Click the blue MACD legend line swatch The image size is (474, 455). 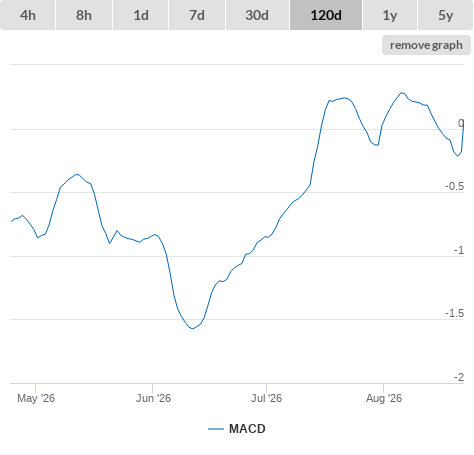pyautogui.click(x=216, y=429)
